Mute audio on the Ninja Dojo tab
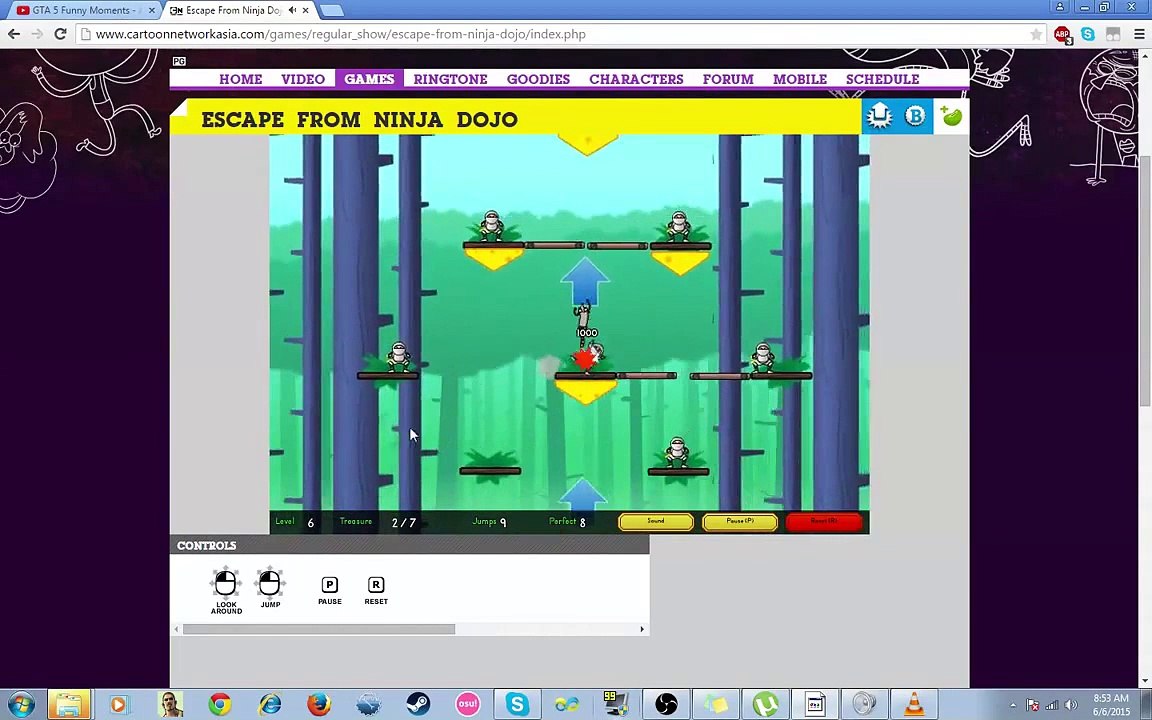The height and width of the screenshot is (720, 1152). pyautogui.click(x=292, y=10)
